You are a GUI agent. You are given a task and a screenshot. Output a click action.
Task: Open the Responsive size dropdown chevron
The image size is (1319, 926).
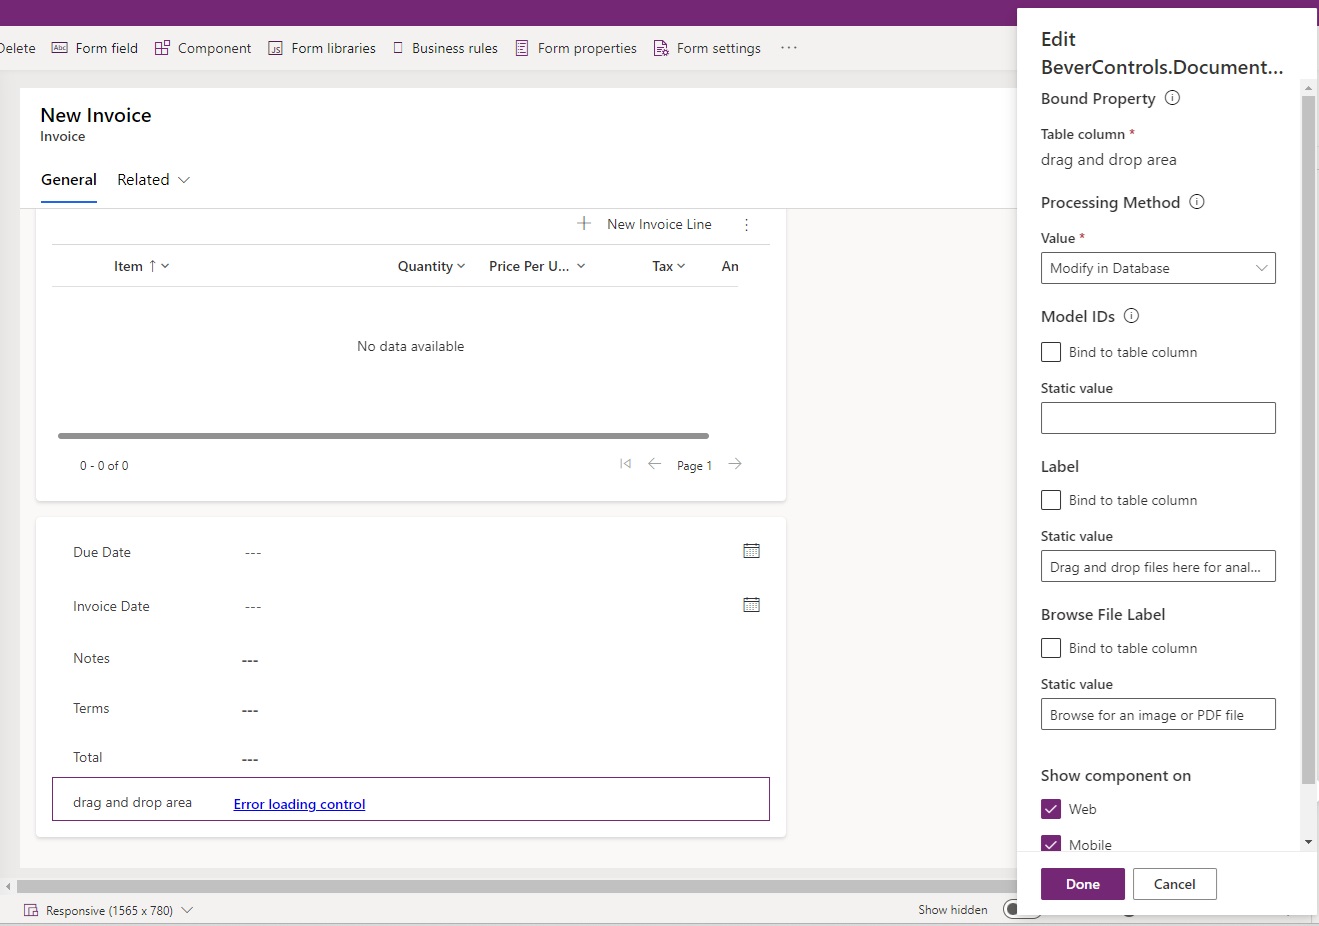pos(187,910)
